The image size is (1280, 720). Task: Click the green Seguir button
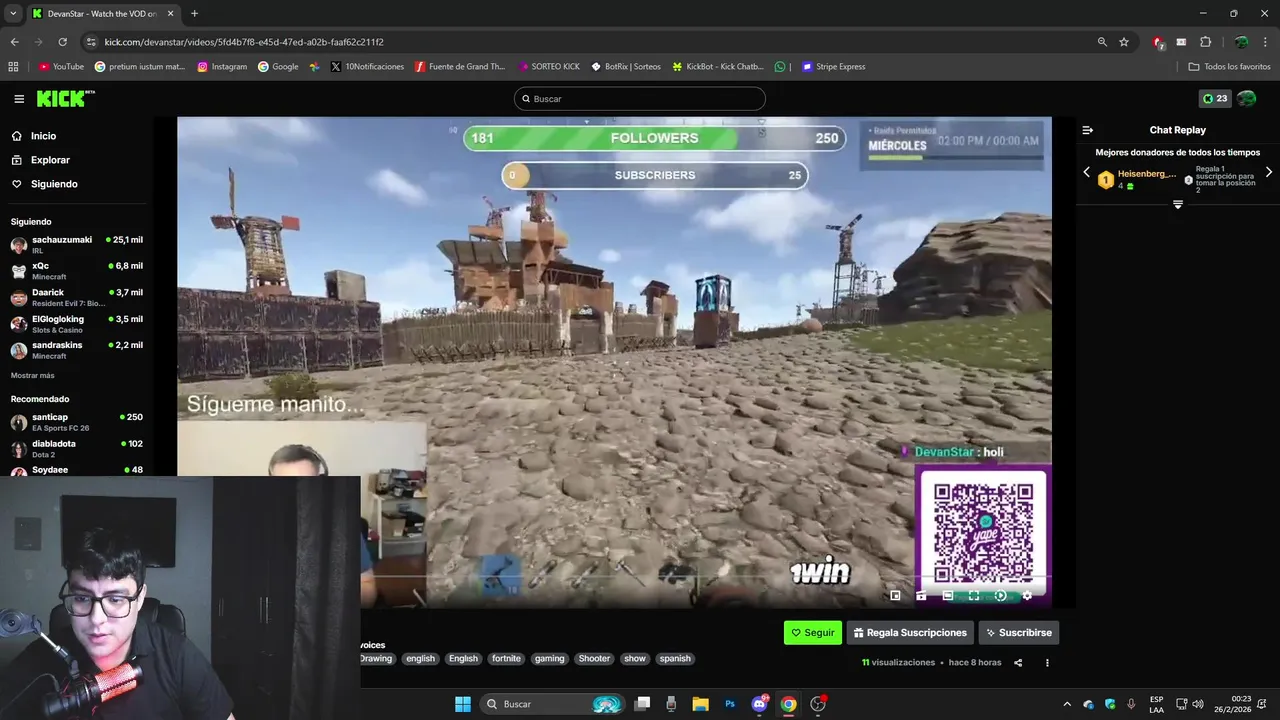(x=812, y=632)
